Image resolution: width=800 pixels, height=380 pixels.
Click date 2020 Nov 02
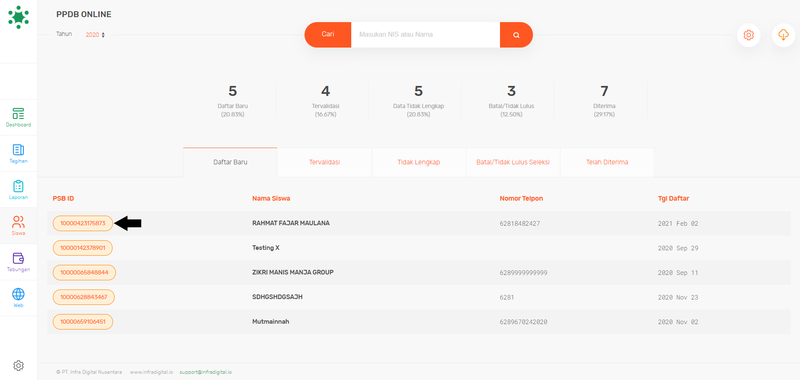point(678,322)
